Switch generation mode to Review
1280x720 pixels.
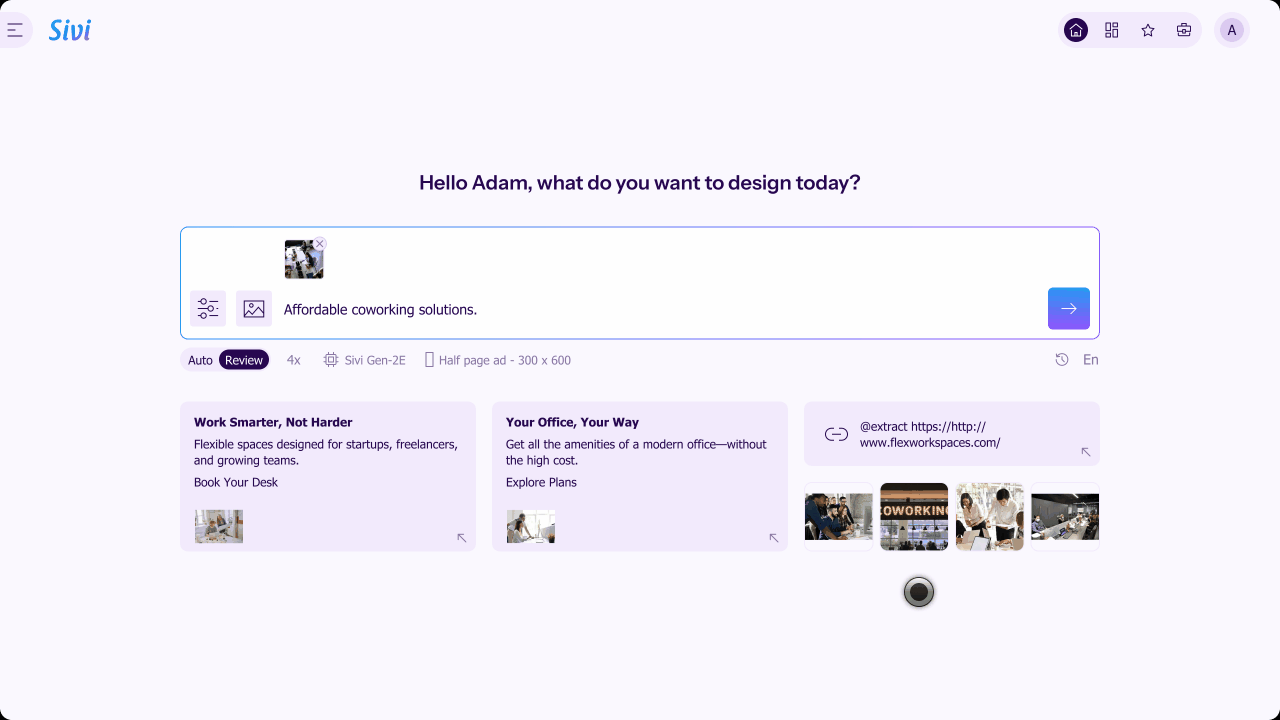pyautogui.click(x=244, y=360)
